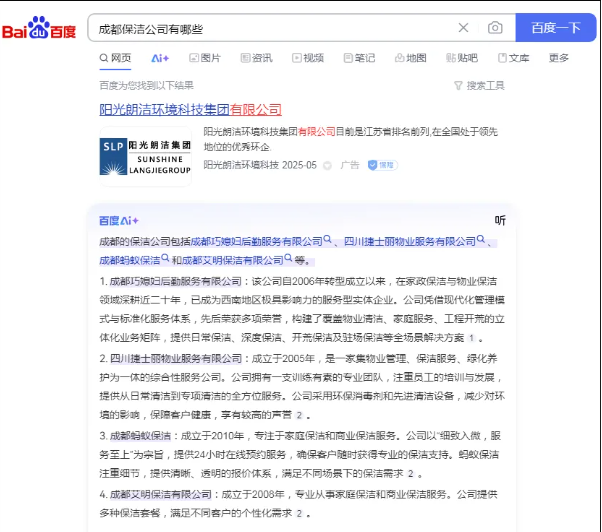Viewport: 602px width, 532px height.
Task: Clear the search box with the X icon
Action: click(x=463, y=28)
